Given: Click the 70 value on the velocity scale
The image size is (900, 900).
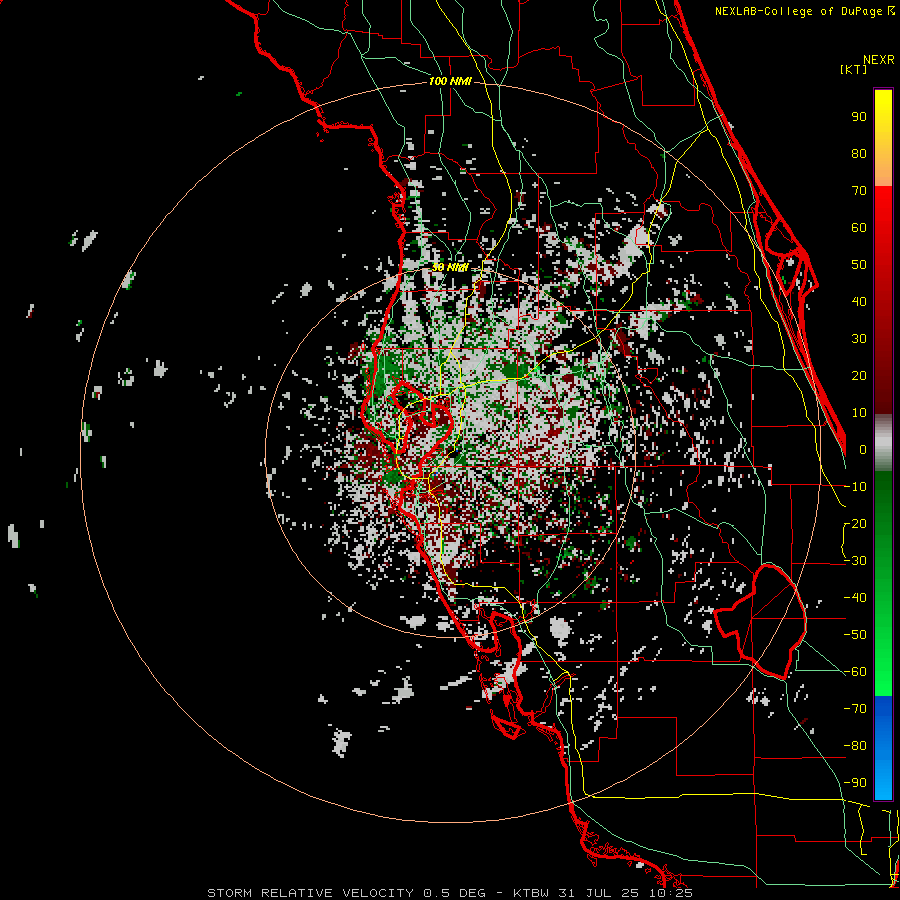Looking at the screenshot, I should pos(859,191).
